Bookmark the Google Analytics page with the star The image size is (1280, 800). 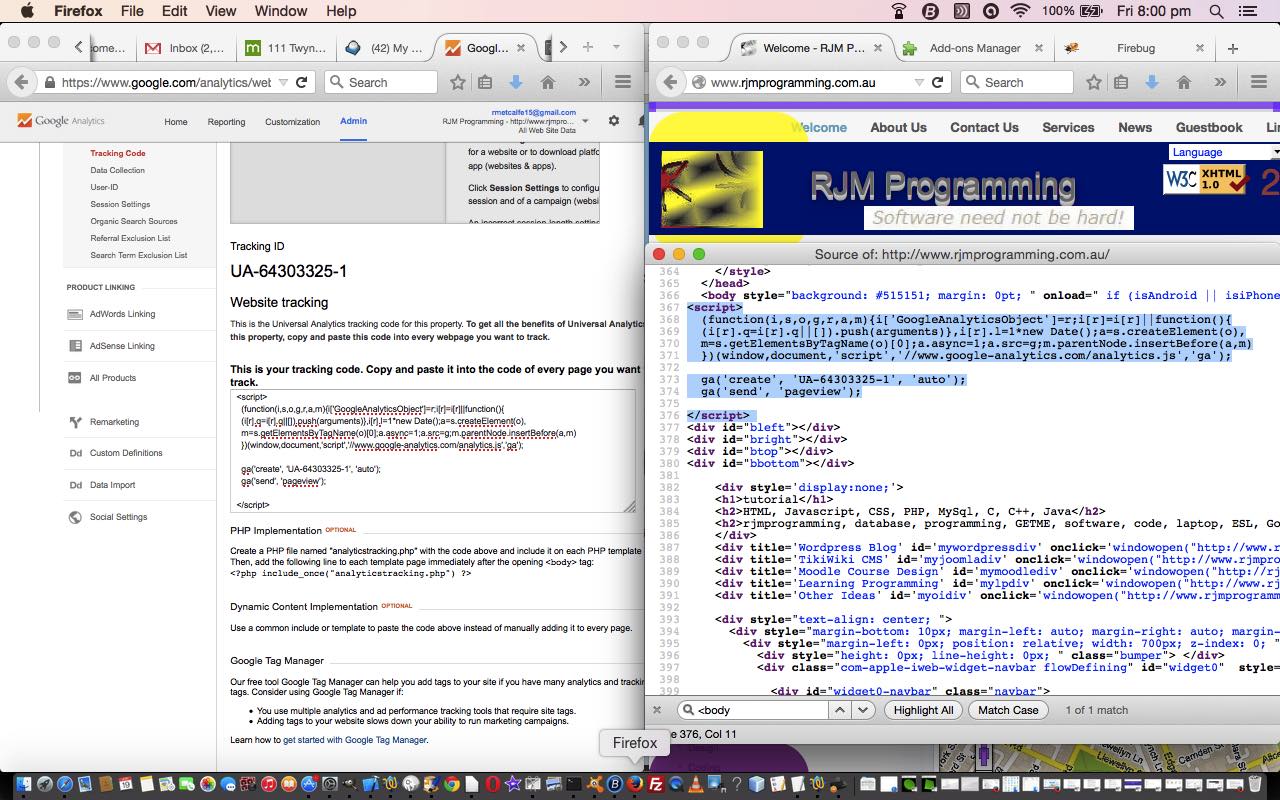[457, 82]
